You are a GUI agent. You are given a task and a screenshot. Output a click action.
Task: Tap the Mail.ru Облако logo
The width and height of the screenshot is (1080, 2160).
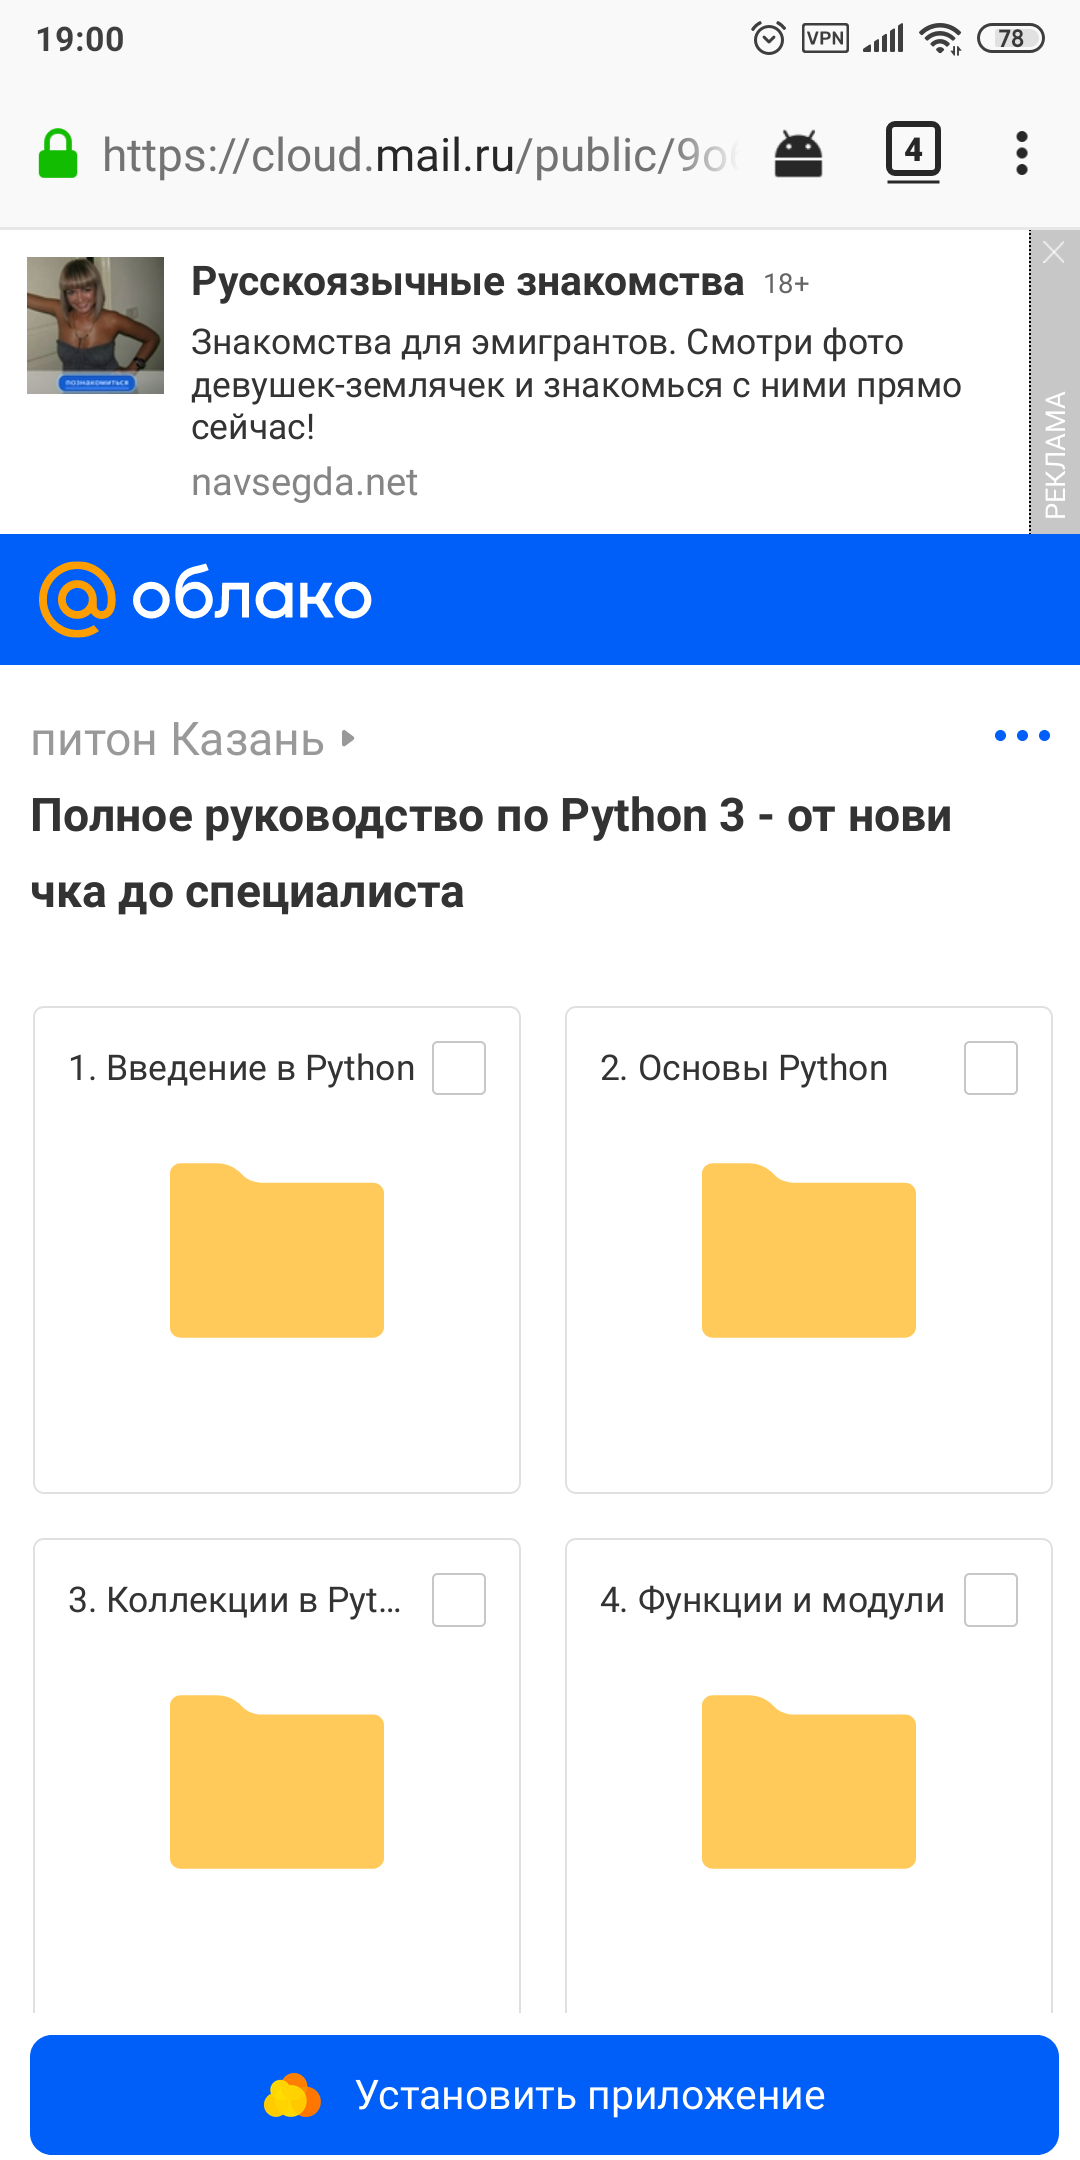(205, 598)
